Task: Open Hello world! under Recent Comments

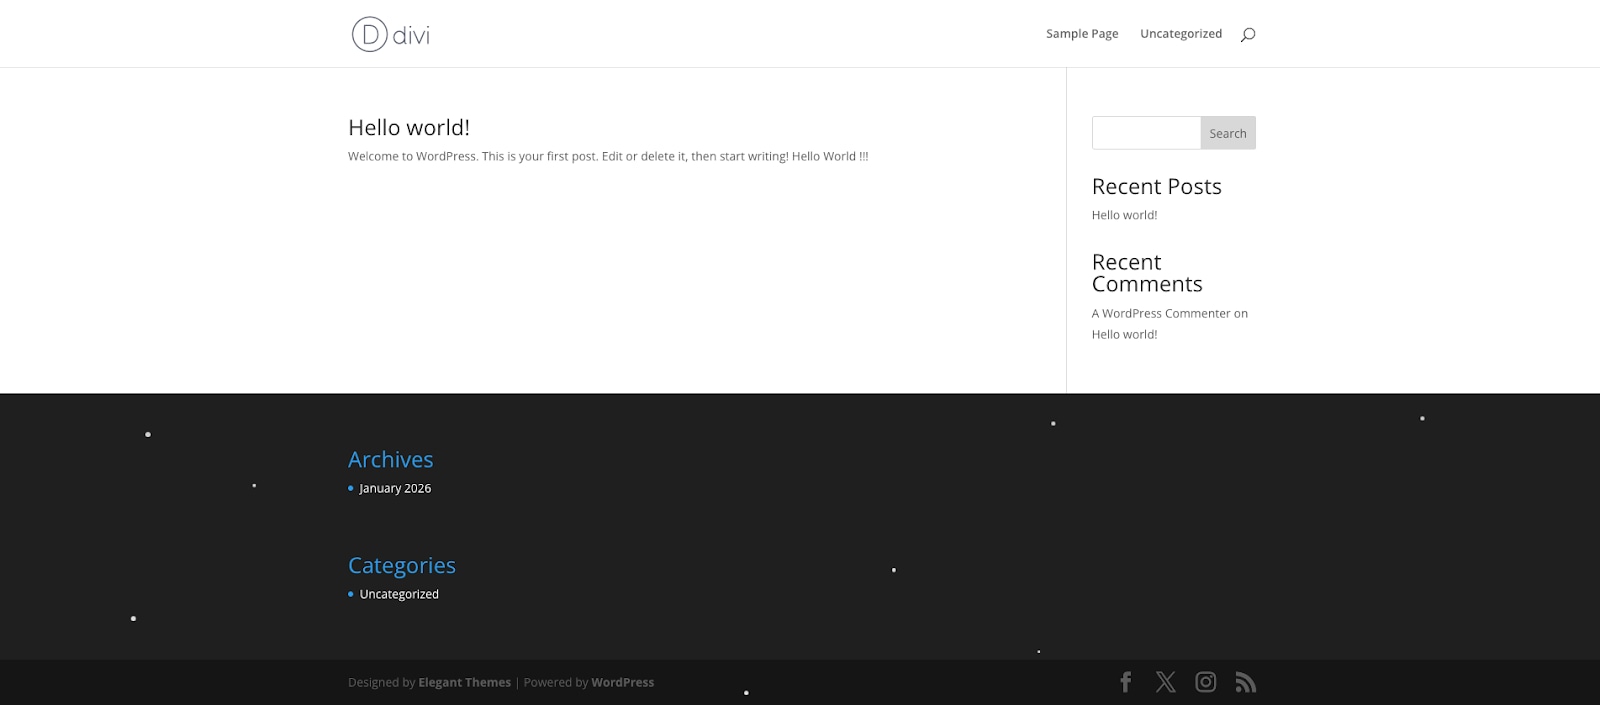Action: pos(1124,335)
